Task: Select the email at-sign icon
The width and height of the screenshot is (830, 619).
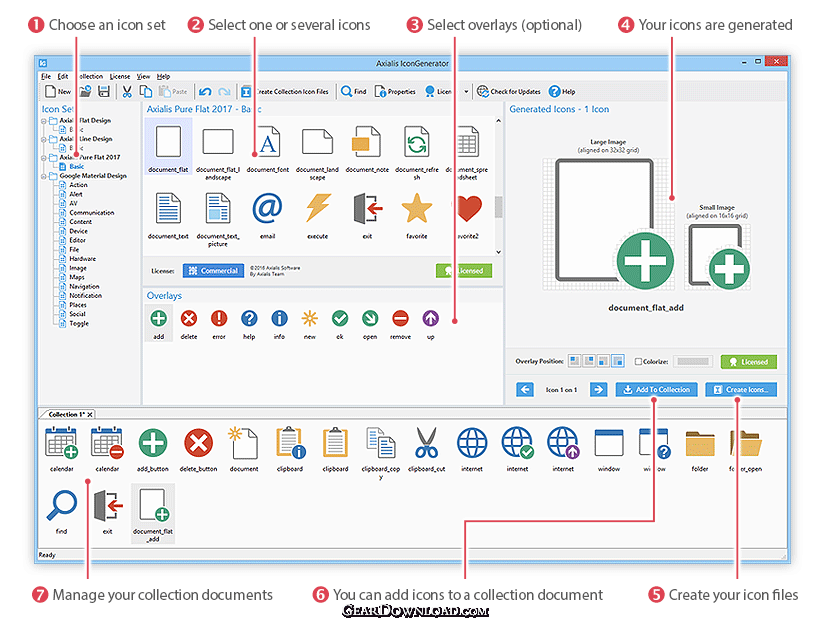Action: [267, 216]
